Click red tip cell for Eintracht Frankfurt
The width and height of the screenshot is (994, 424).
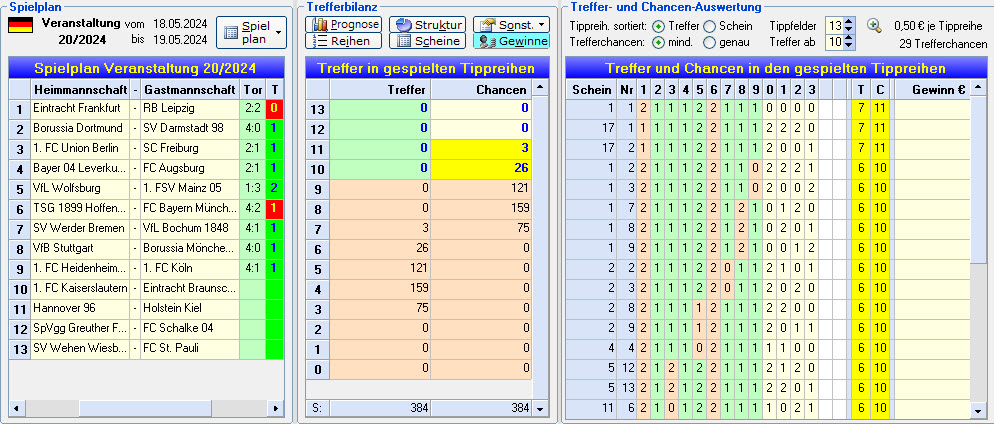274,108
